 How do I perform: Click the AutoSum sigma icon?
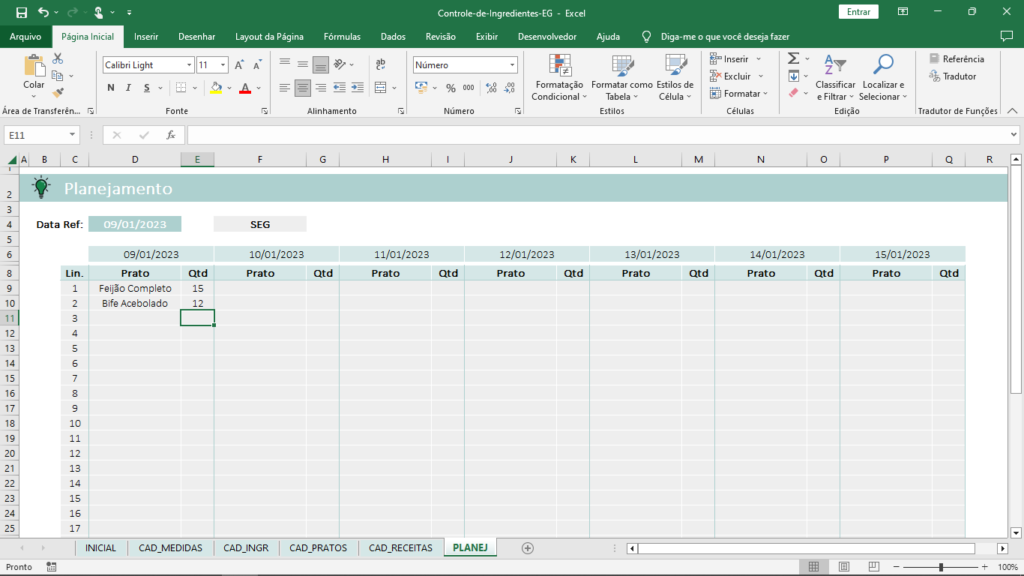click(x=793, y=59)
